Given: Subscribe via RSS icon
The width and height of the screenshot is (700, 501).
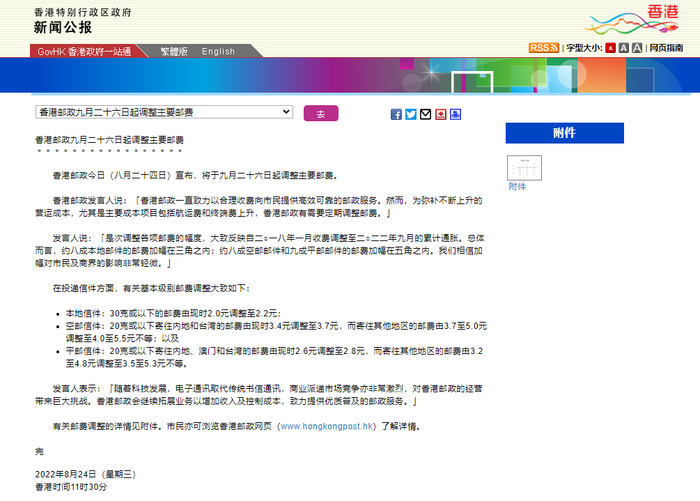Looking at the screenshot, I should 543,48.
